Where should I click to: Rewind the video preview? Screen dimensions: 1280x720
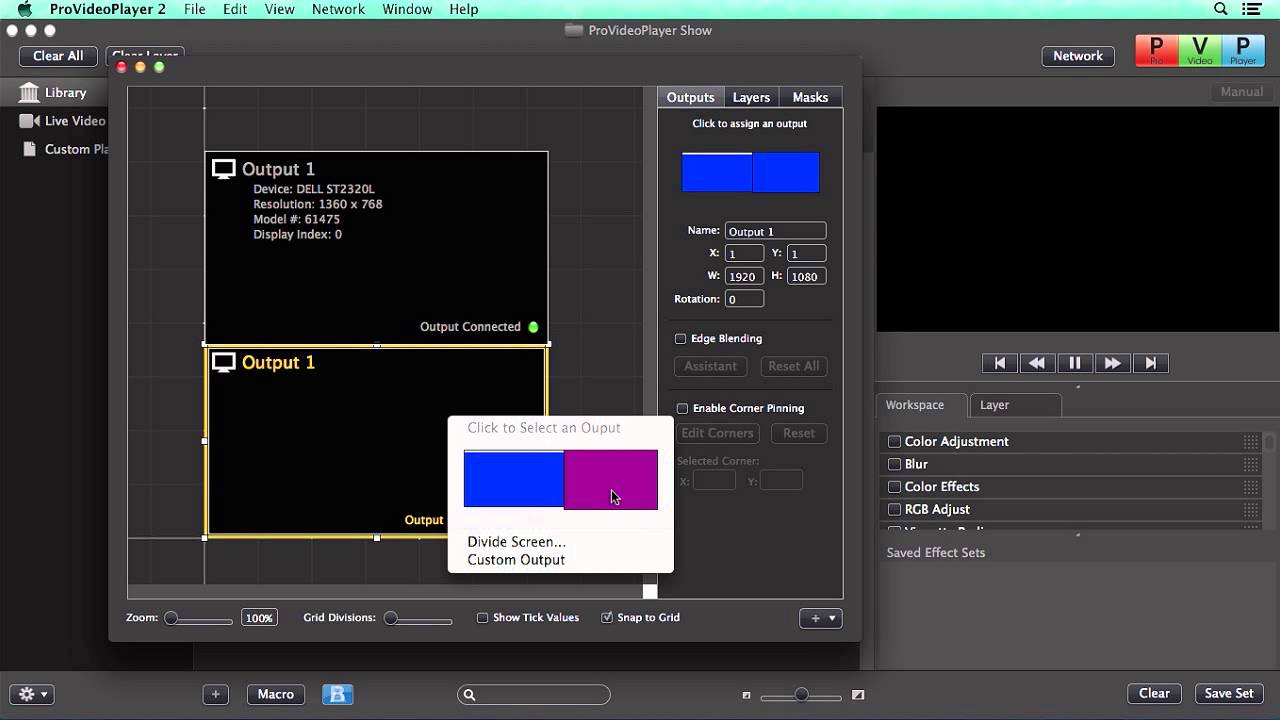pos(1037,363)
